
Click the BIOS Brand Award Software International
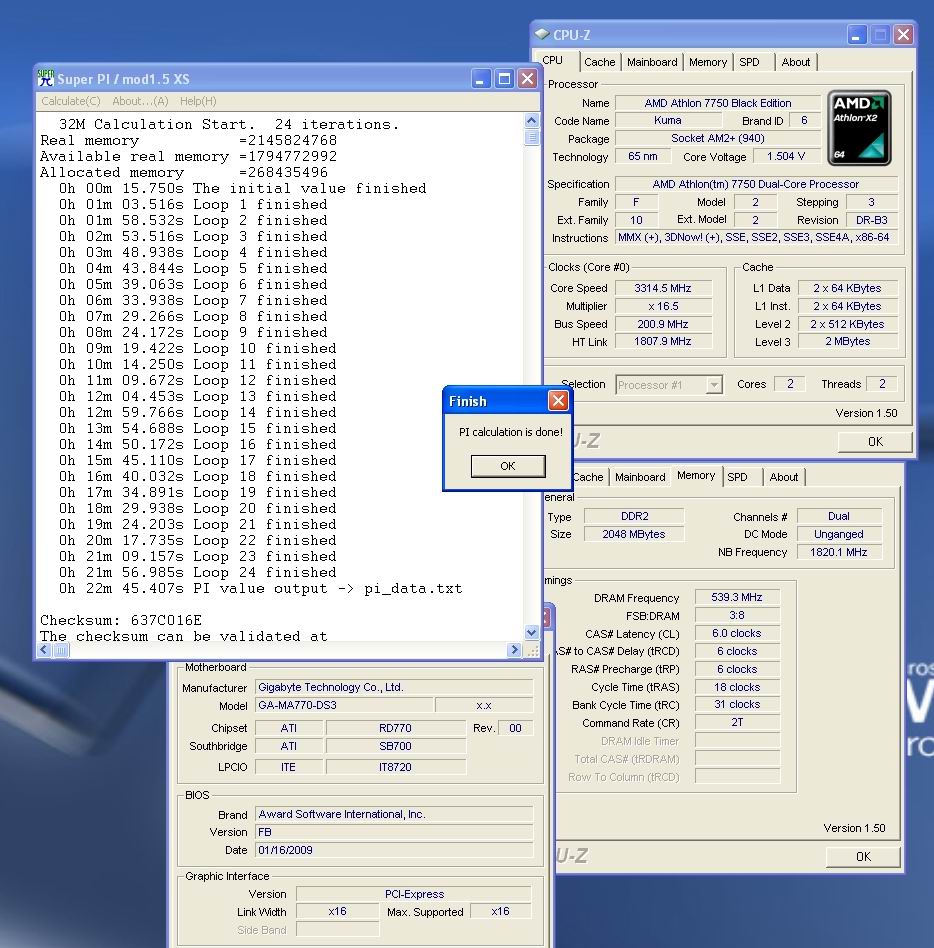click(x=394, y=814)
